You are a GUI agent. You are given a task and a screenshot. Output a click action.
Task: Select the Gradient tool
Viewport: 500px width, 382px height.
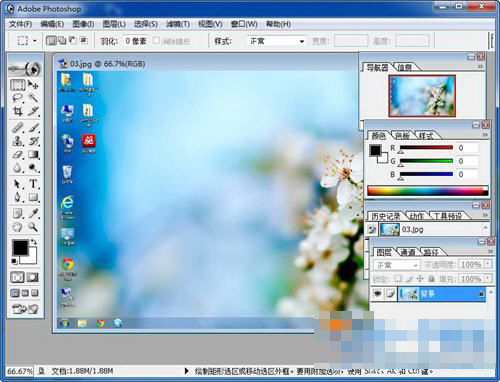tap(33, 154)
